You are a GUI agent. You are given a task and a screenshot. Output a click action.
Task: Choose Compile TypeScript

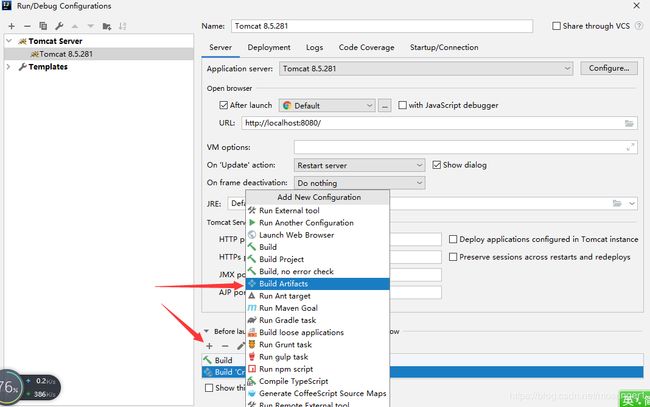318,381
